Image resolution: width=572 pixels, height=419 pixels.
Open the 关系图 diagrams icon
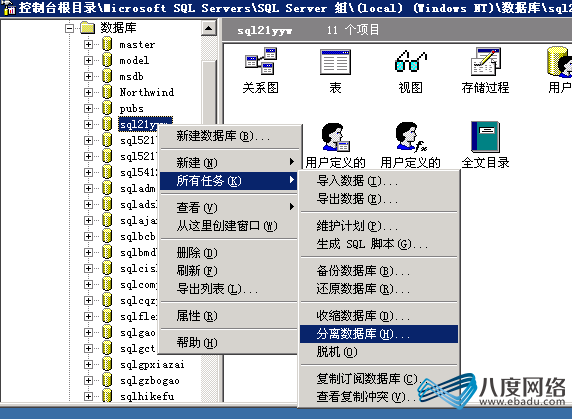click(x=260, y=61)
